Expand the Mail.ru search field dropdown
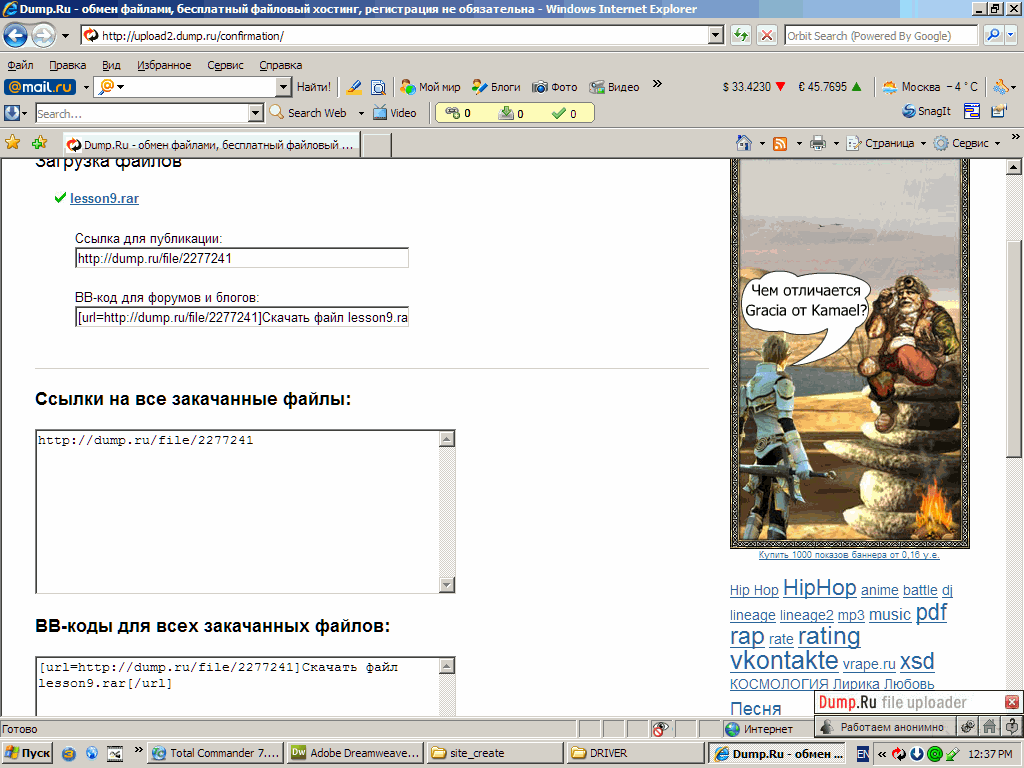This screenshot has height=768, width=1024. 283,87
